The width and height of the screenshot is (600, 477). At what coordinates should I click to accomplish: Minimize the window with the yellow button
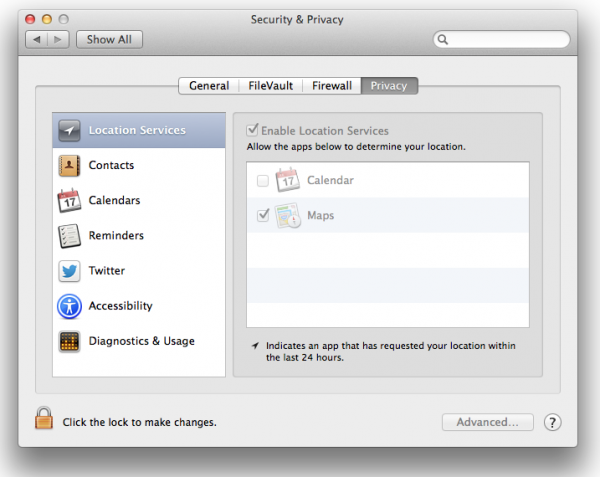pos(47,19)
